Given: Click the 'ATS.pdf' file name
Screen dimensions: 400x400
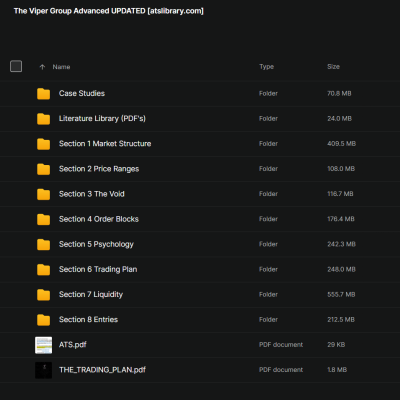Looking at the screenshot, I should click(x=73, y=345).
